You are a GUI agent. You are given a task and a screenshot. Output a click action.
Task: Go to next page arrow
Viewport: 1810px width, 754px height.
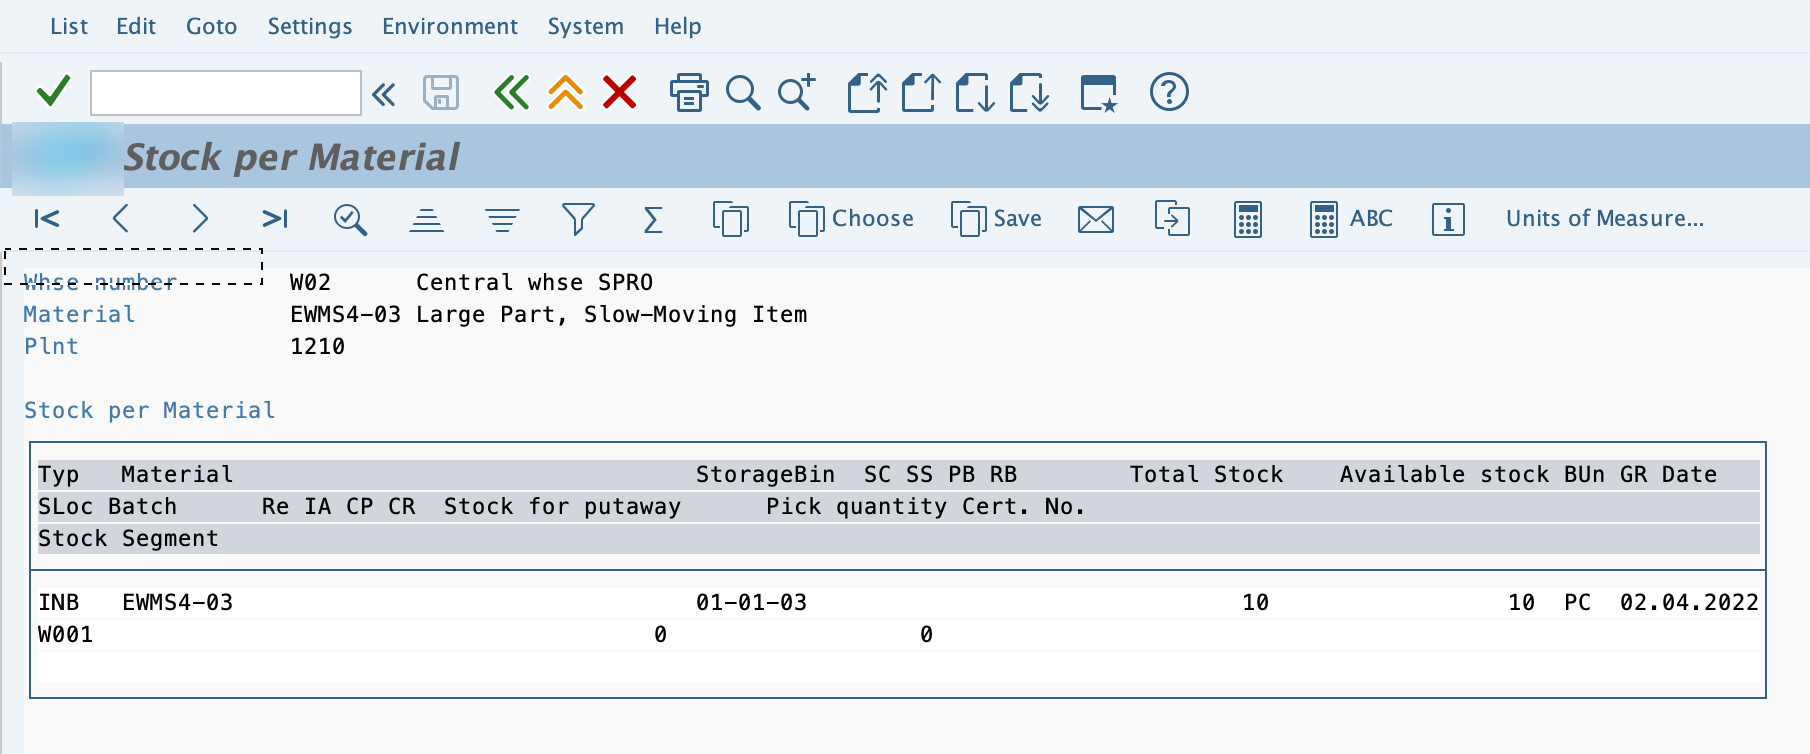(200, 219)
